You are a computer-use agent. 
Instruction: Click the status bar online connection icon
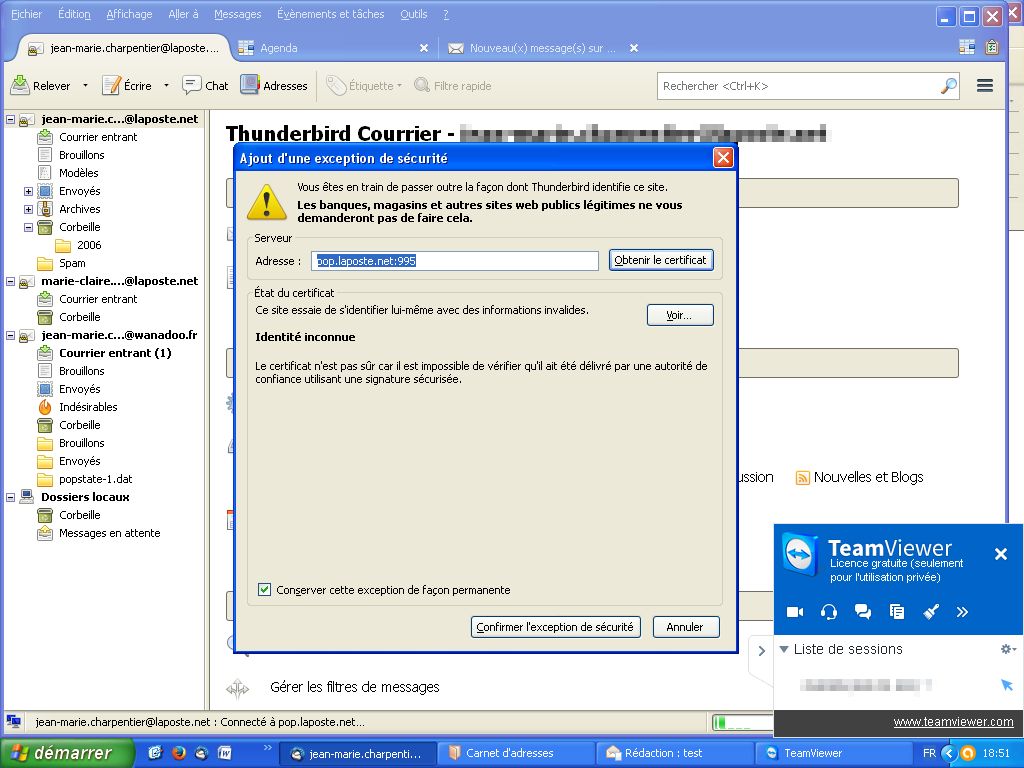(x=13, y=722)
